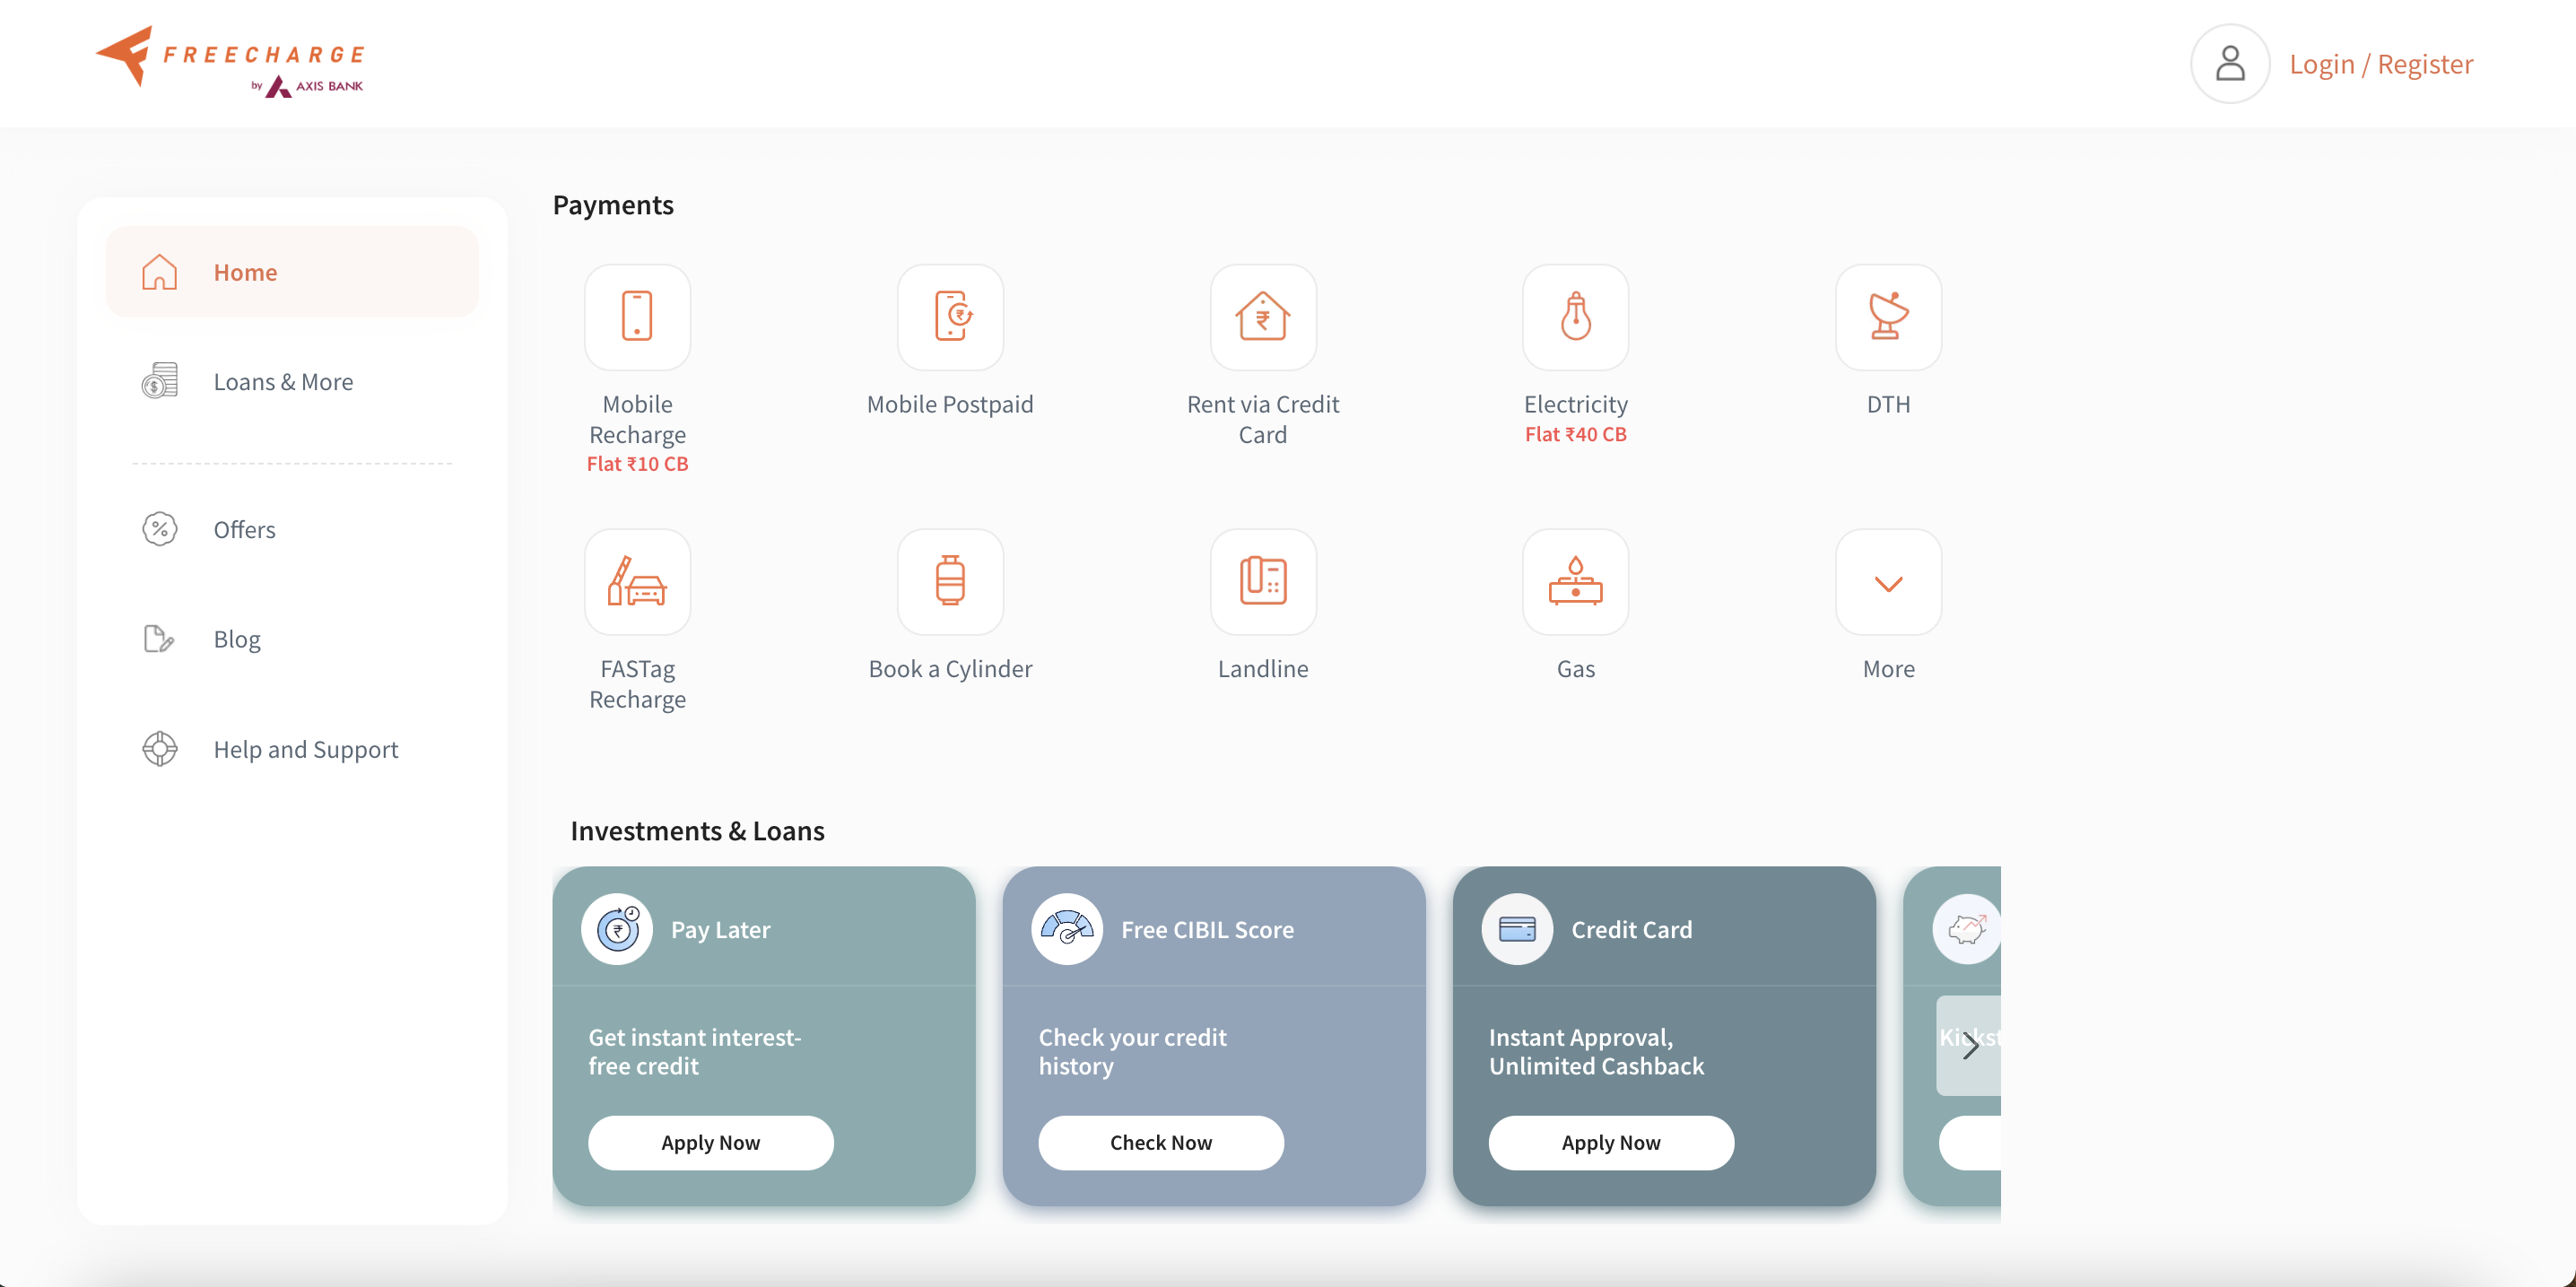Open the Freecharge logo homepage link
This screenshot has width=2576, height=1287.
pos(230,62)
